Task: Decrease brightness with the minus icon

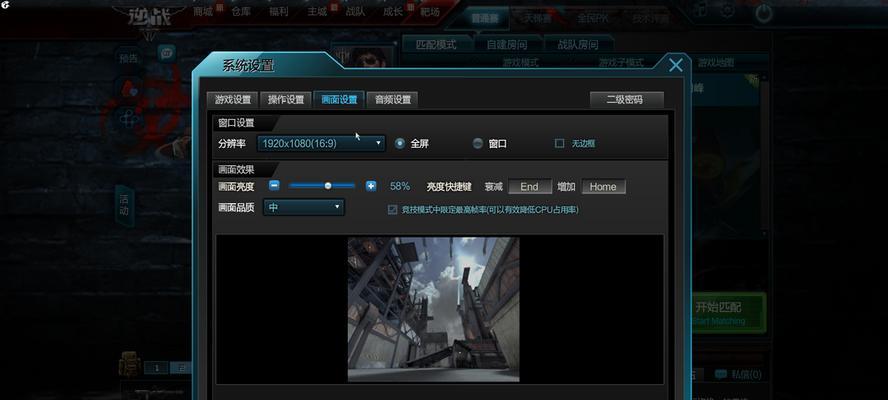Action: pyautogui.click(x=274, y=185)
